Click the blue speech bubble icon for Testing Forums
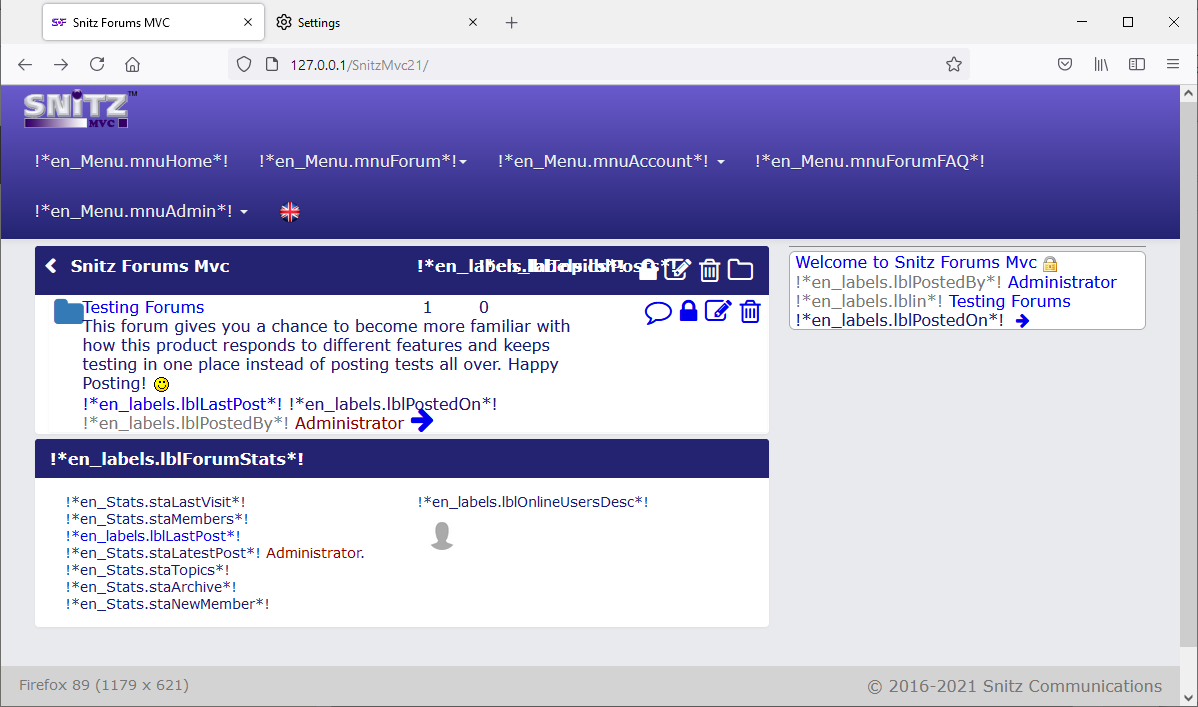The image size is (1198, 707). click(658, 312)
